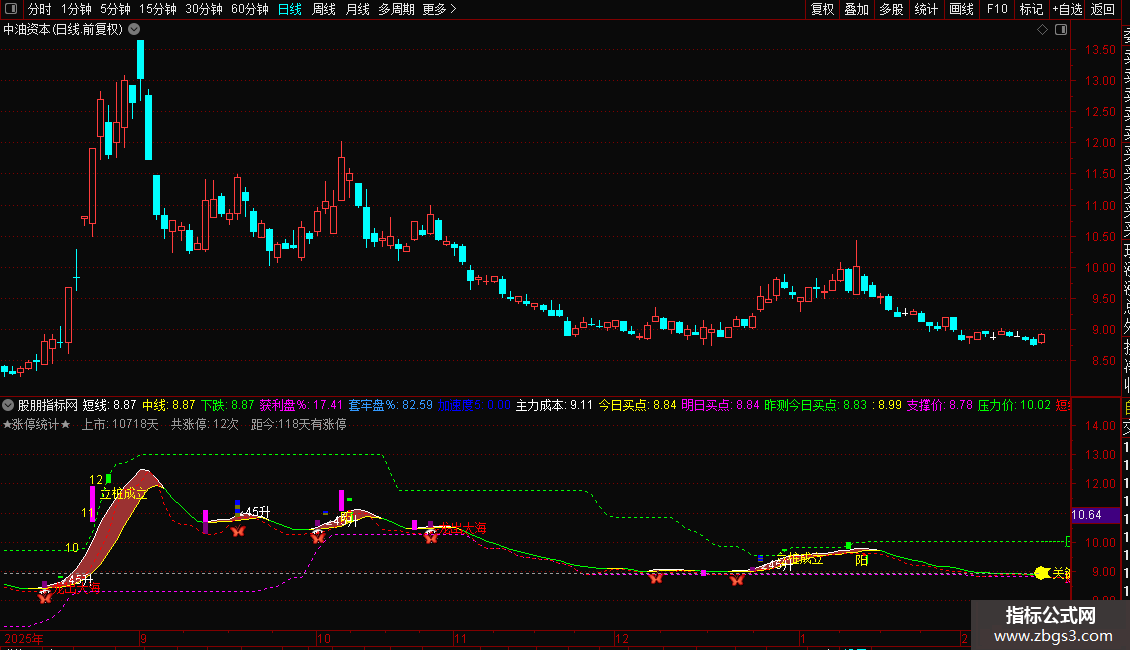Select the 60分钟 period

[250, 9]
